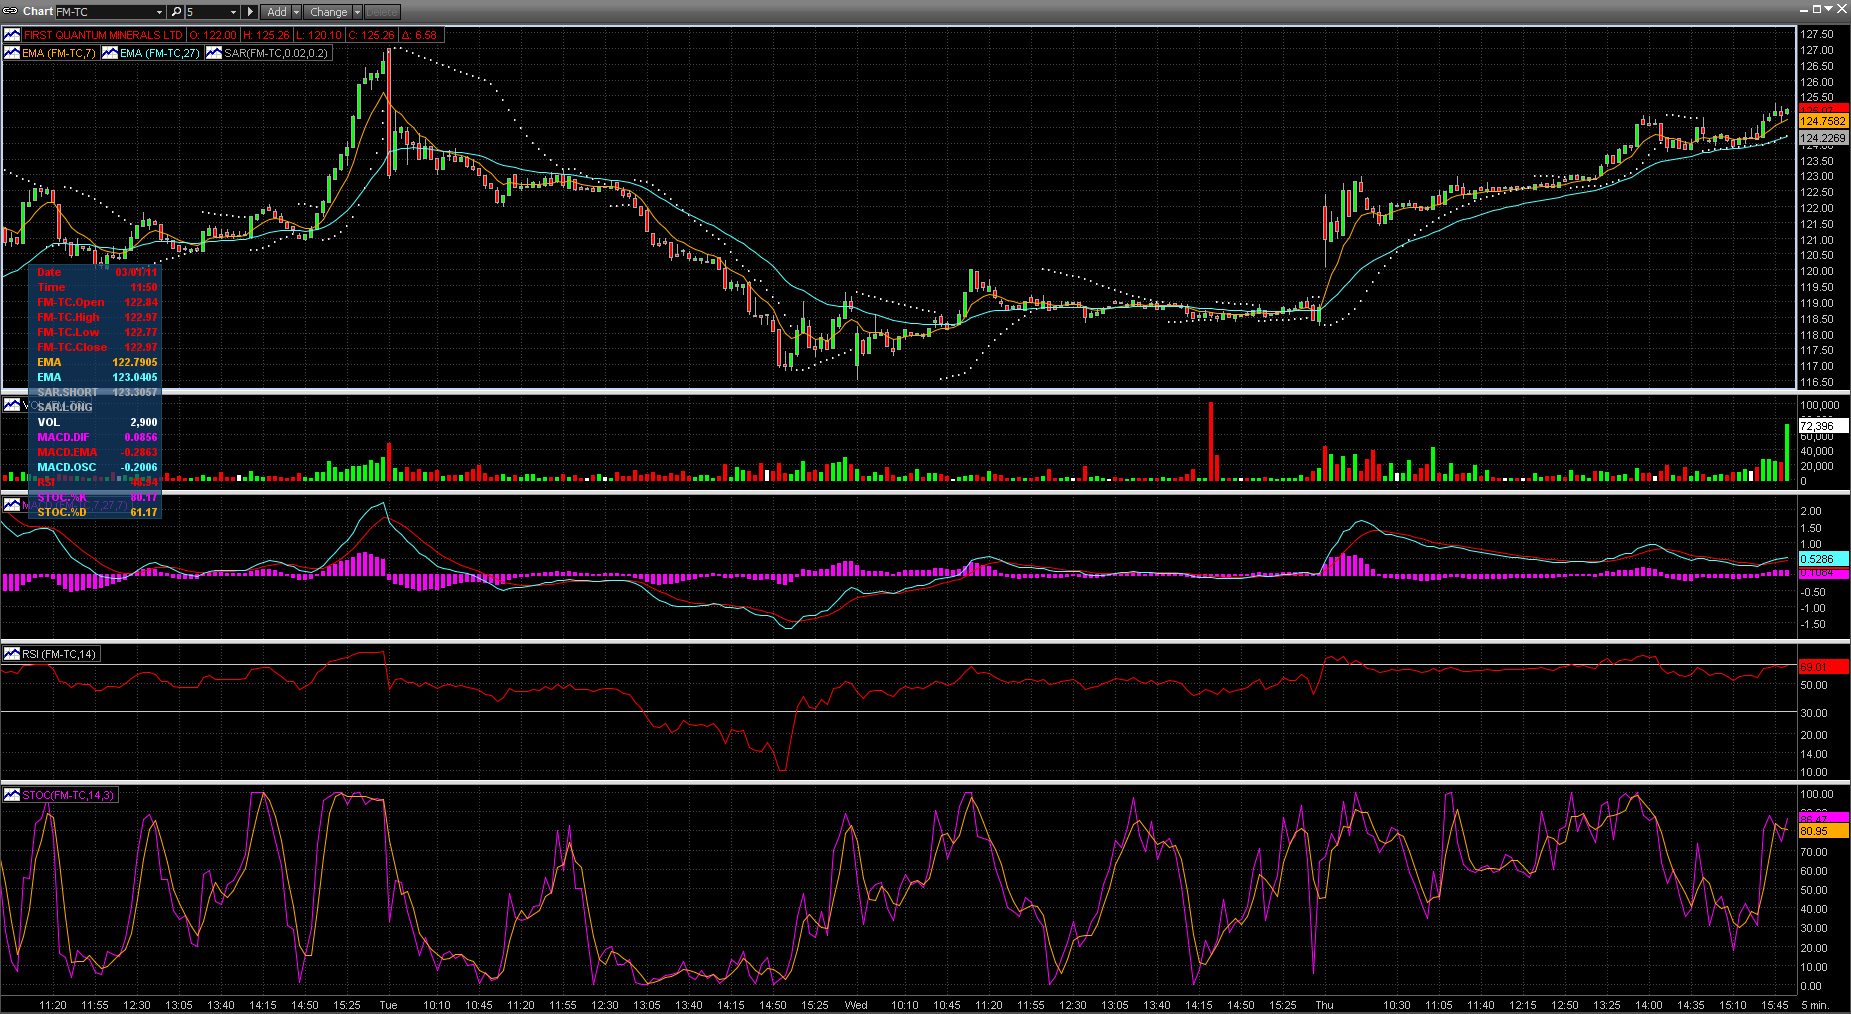Expand the Add button dropdown arrow
The height and width of the screenshot is (1014, 1851).
296,12
